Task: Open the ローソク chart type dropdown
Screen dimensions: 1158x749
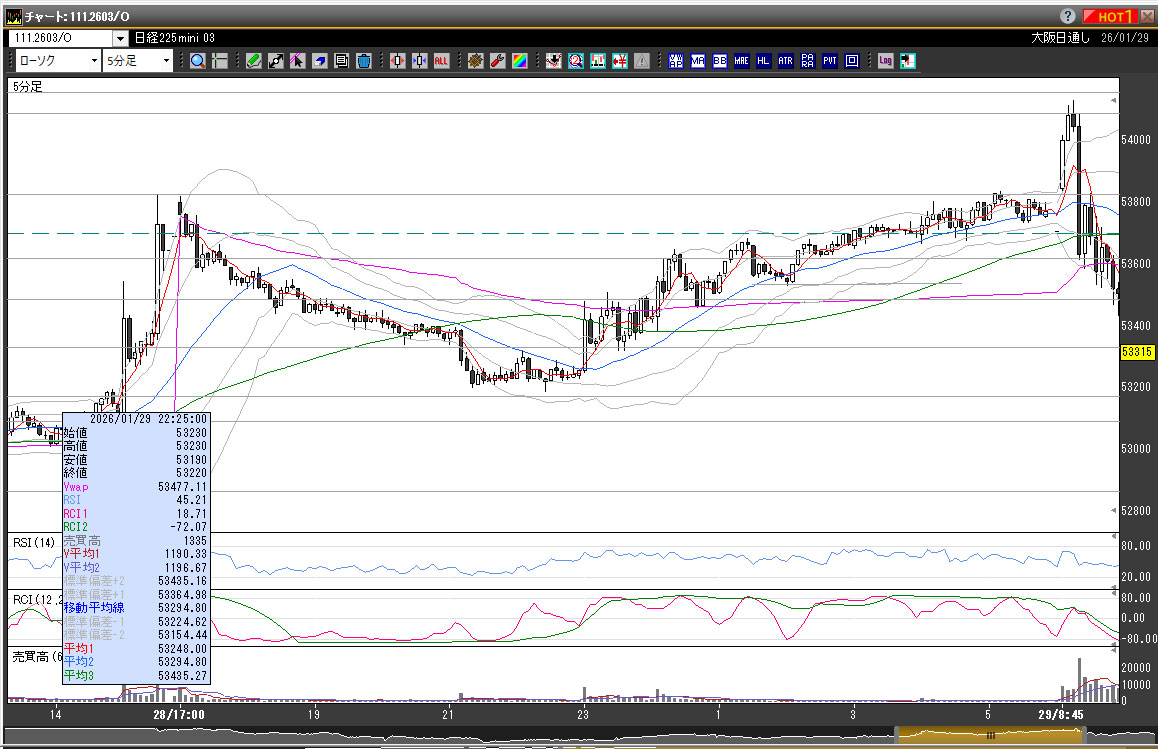Action: pos(94,61)
